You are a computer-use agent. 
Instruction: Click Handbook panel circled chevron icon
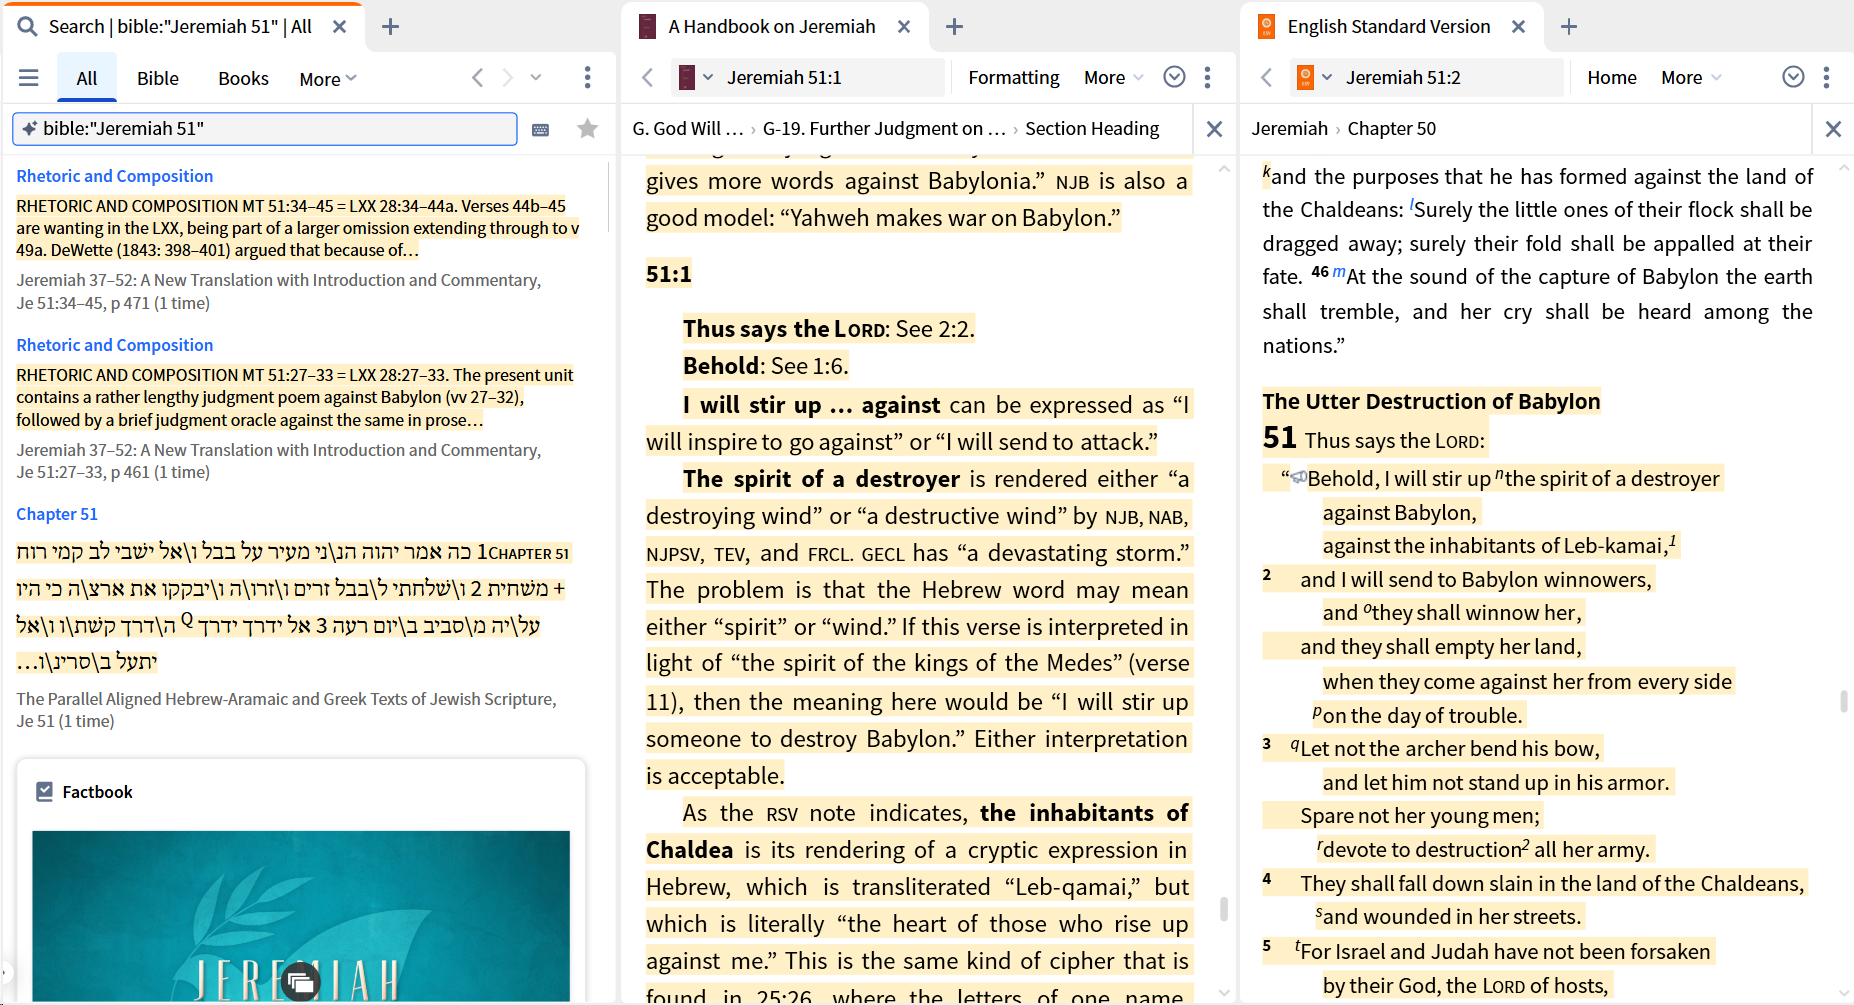pyautogui.click(x=1175, y=77)
